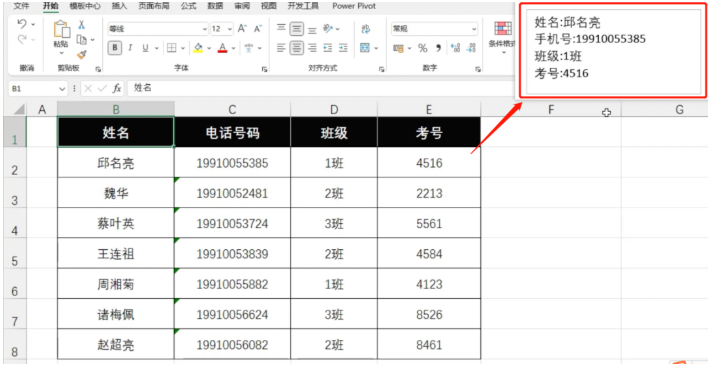
Task: Open the Insert Function fx button
Action: point(117,88)
